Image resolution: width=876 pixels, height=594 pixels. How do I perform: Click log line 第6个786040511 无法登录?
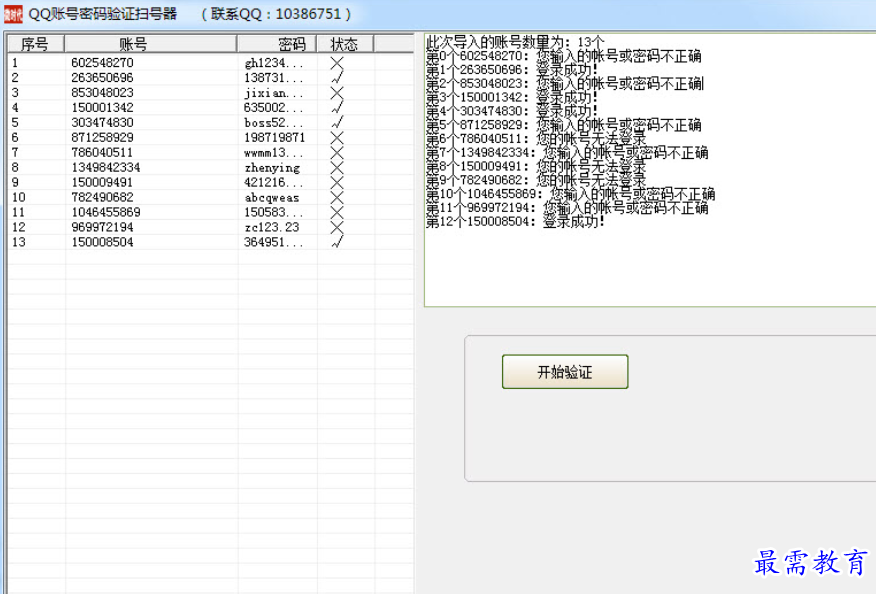tap(536, 139)
